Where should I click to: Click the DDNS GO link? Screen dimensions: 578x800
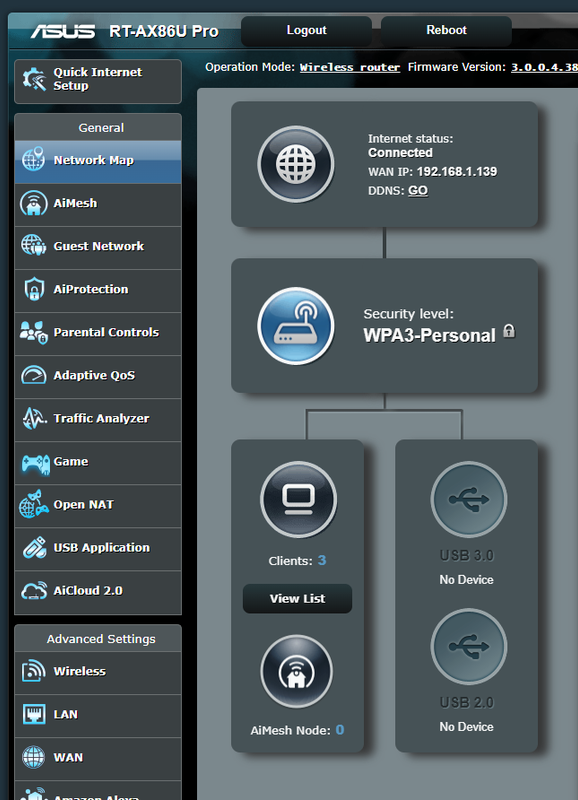[418, 190]
